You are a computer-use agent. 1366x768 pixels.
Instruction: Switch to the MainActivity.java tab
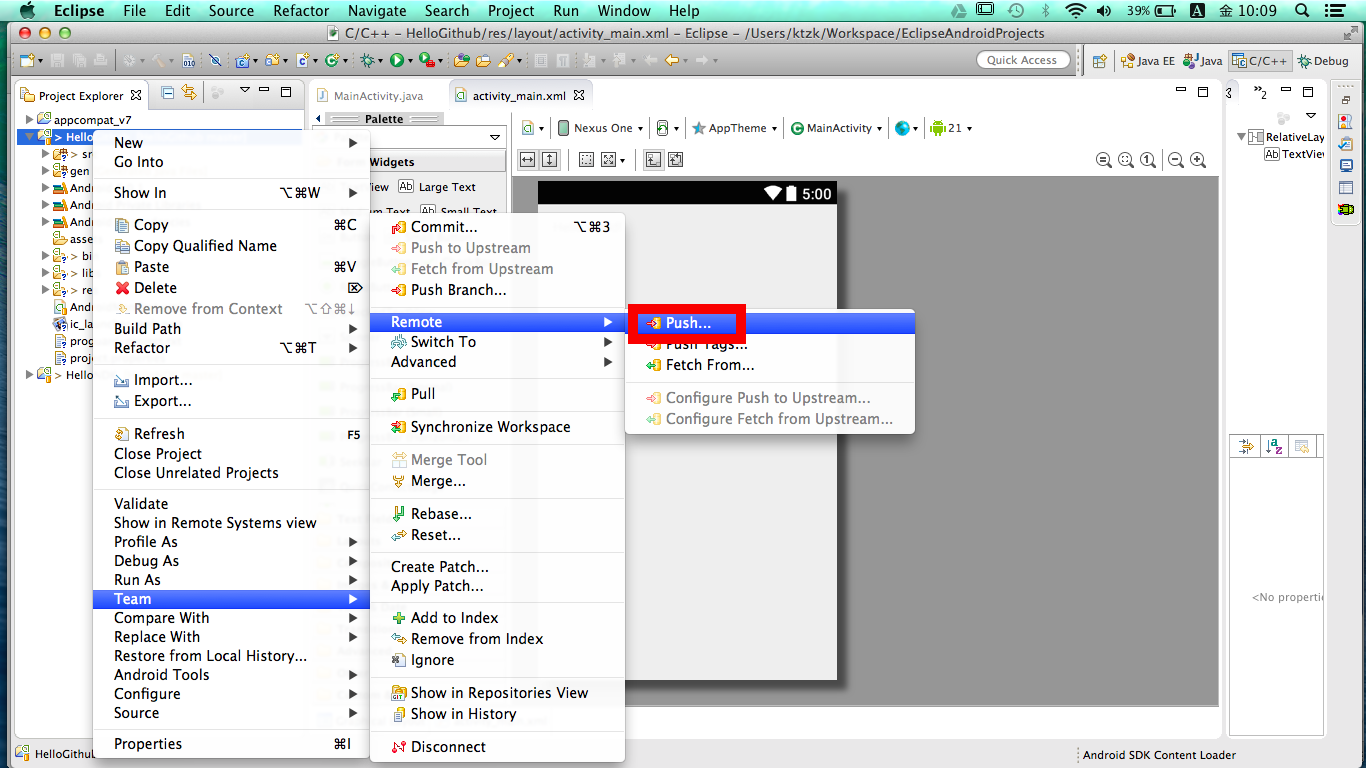(x=378, y=96)
